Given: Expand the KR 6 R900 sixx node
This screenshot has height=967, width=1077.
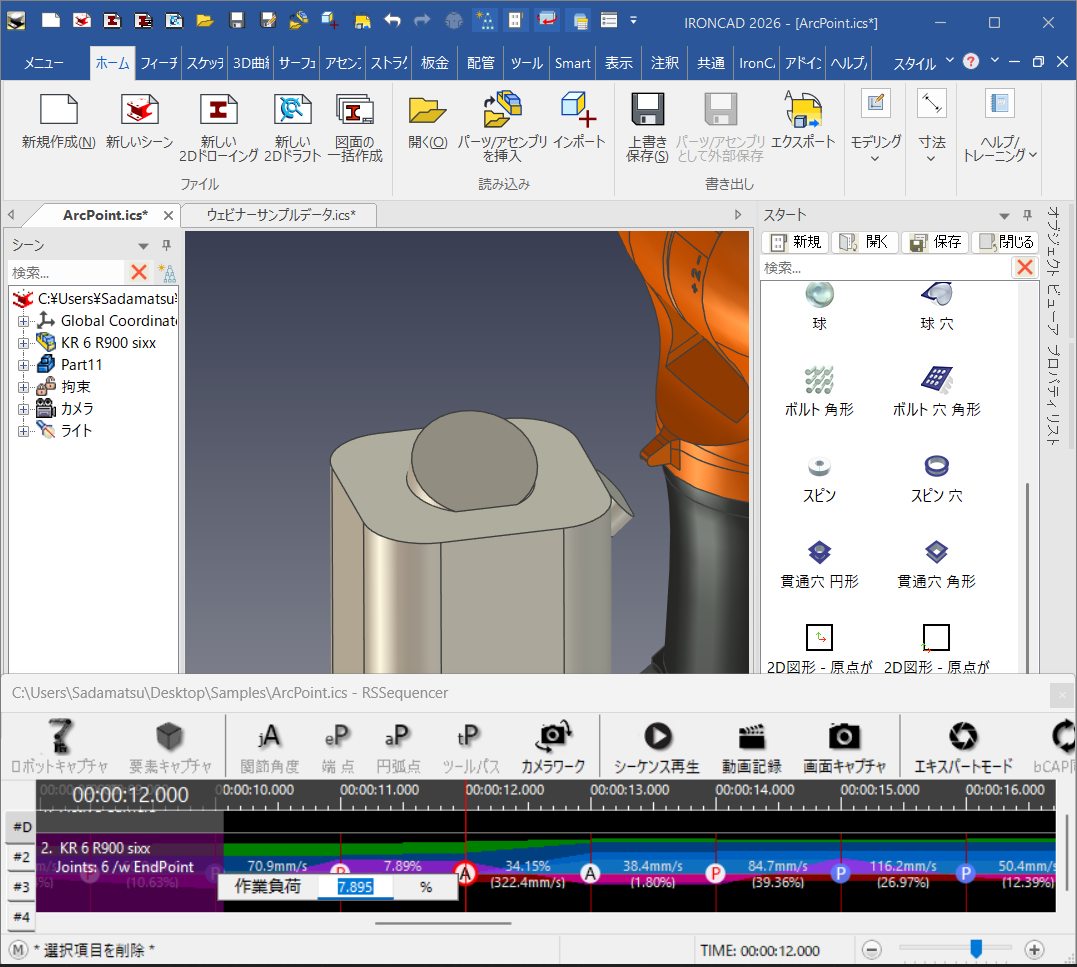Looking at the screenshot, I should (x=23, y=343).
